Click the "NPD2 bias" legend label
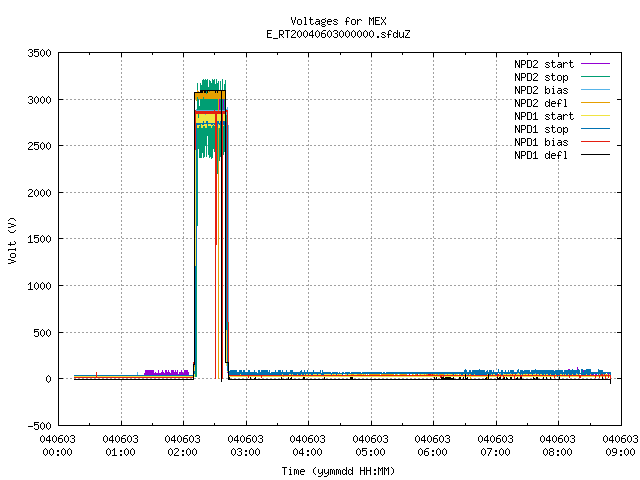This screenshot has height=480, width=640. click(541, 90)
